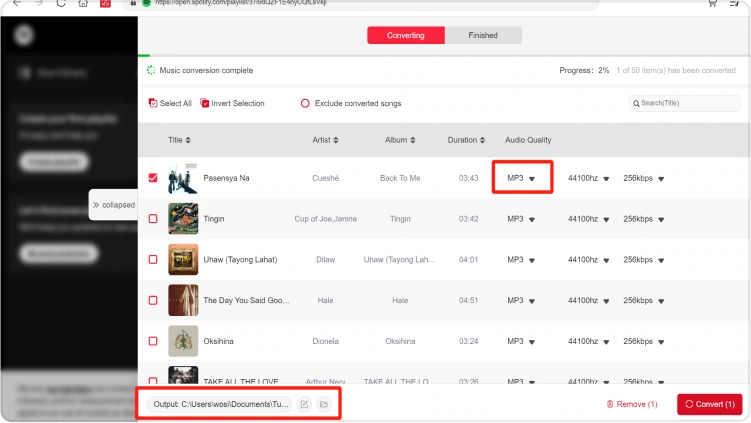The width and height of the screenshot is (751, 423).
Task: Click the artist name Cueshé
Action: [x=325, y=178]
